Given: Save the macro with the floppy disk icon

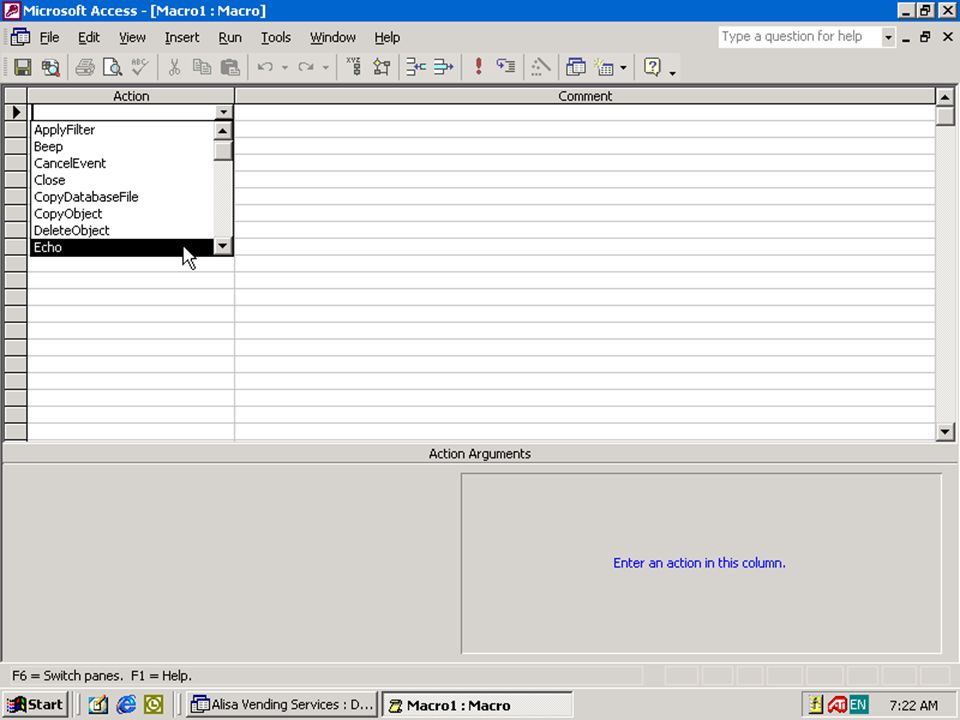Looking at the screenshot, I should point(23,67).
